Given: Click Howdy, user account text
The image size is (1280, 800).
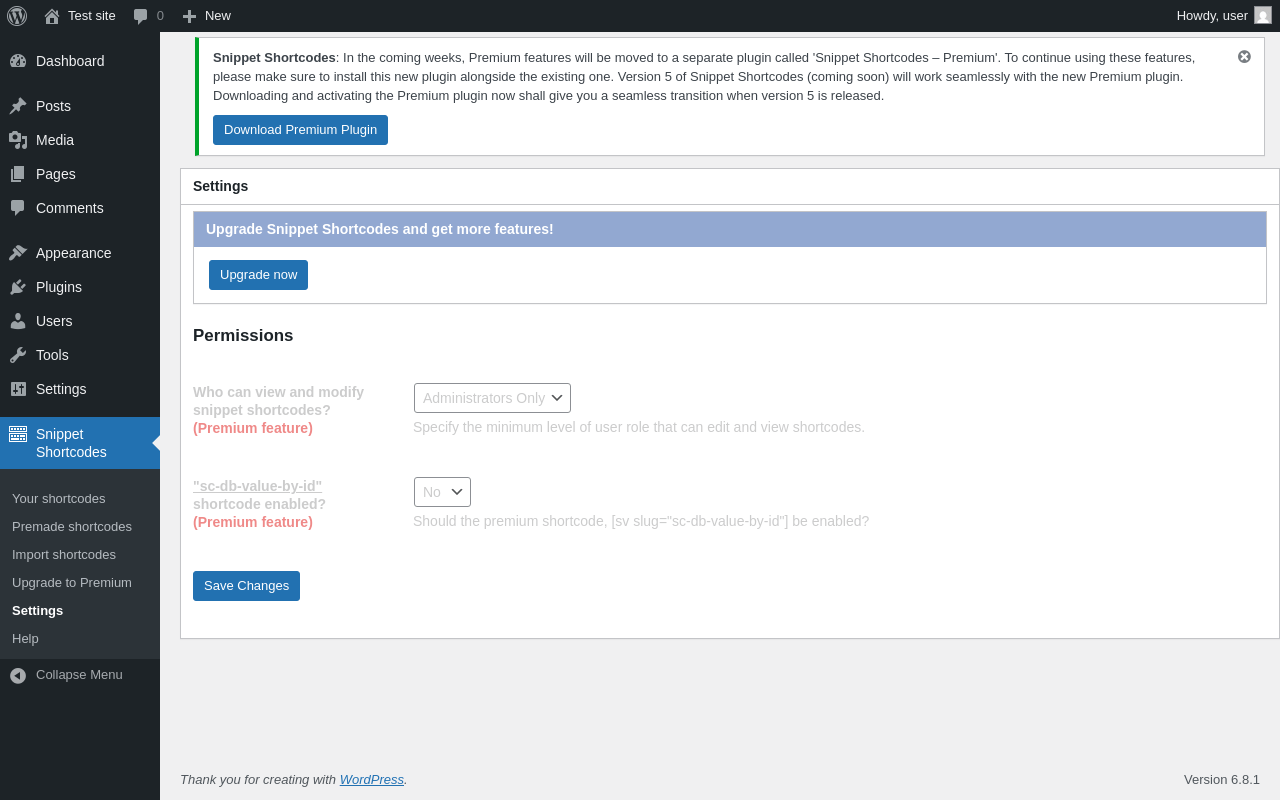Looking at the screenshot, I should pos(1212,16).
